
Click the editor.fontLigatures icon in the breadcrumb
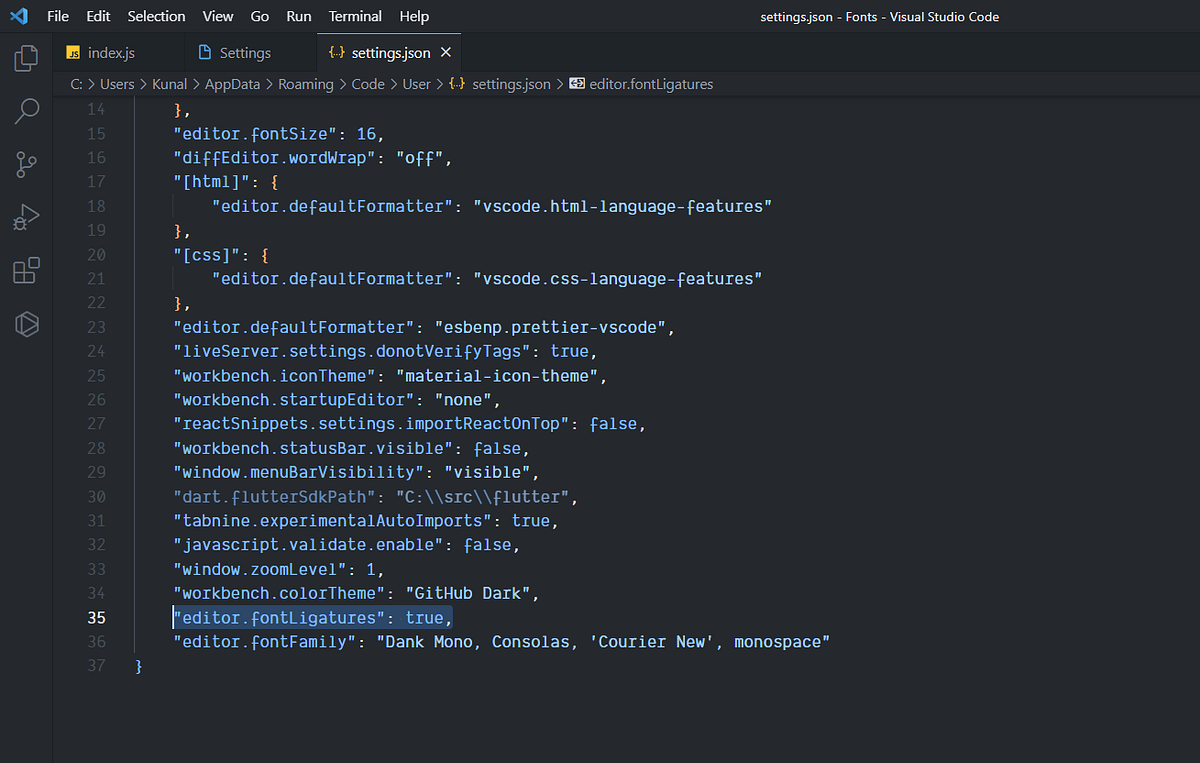click(x=576, y=84)
